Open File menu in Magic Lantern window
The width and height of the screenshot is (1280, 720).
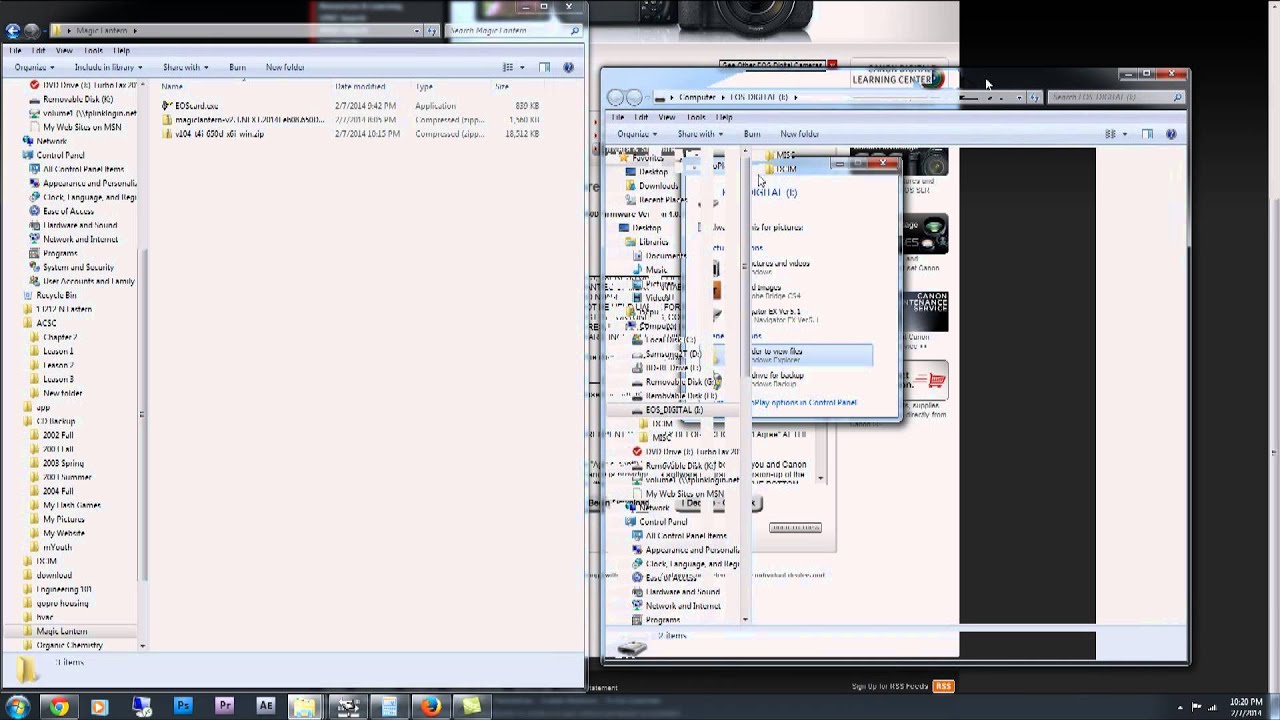point(15,50)
